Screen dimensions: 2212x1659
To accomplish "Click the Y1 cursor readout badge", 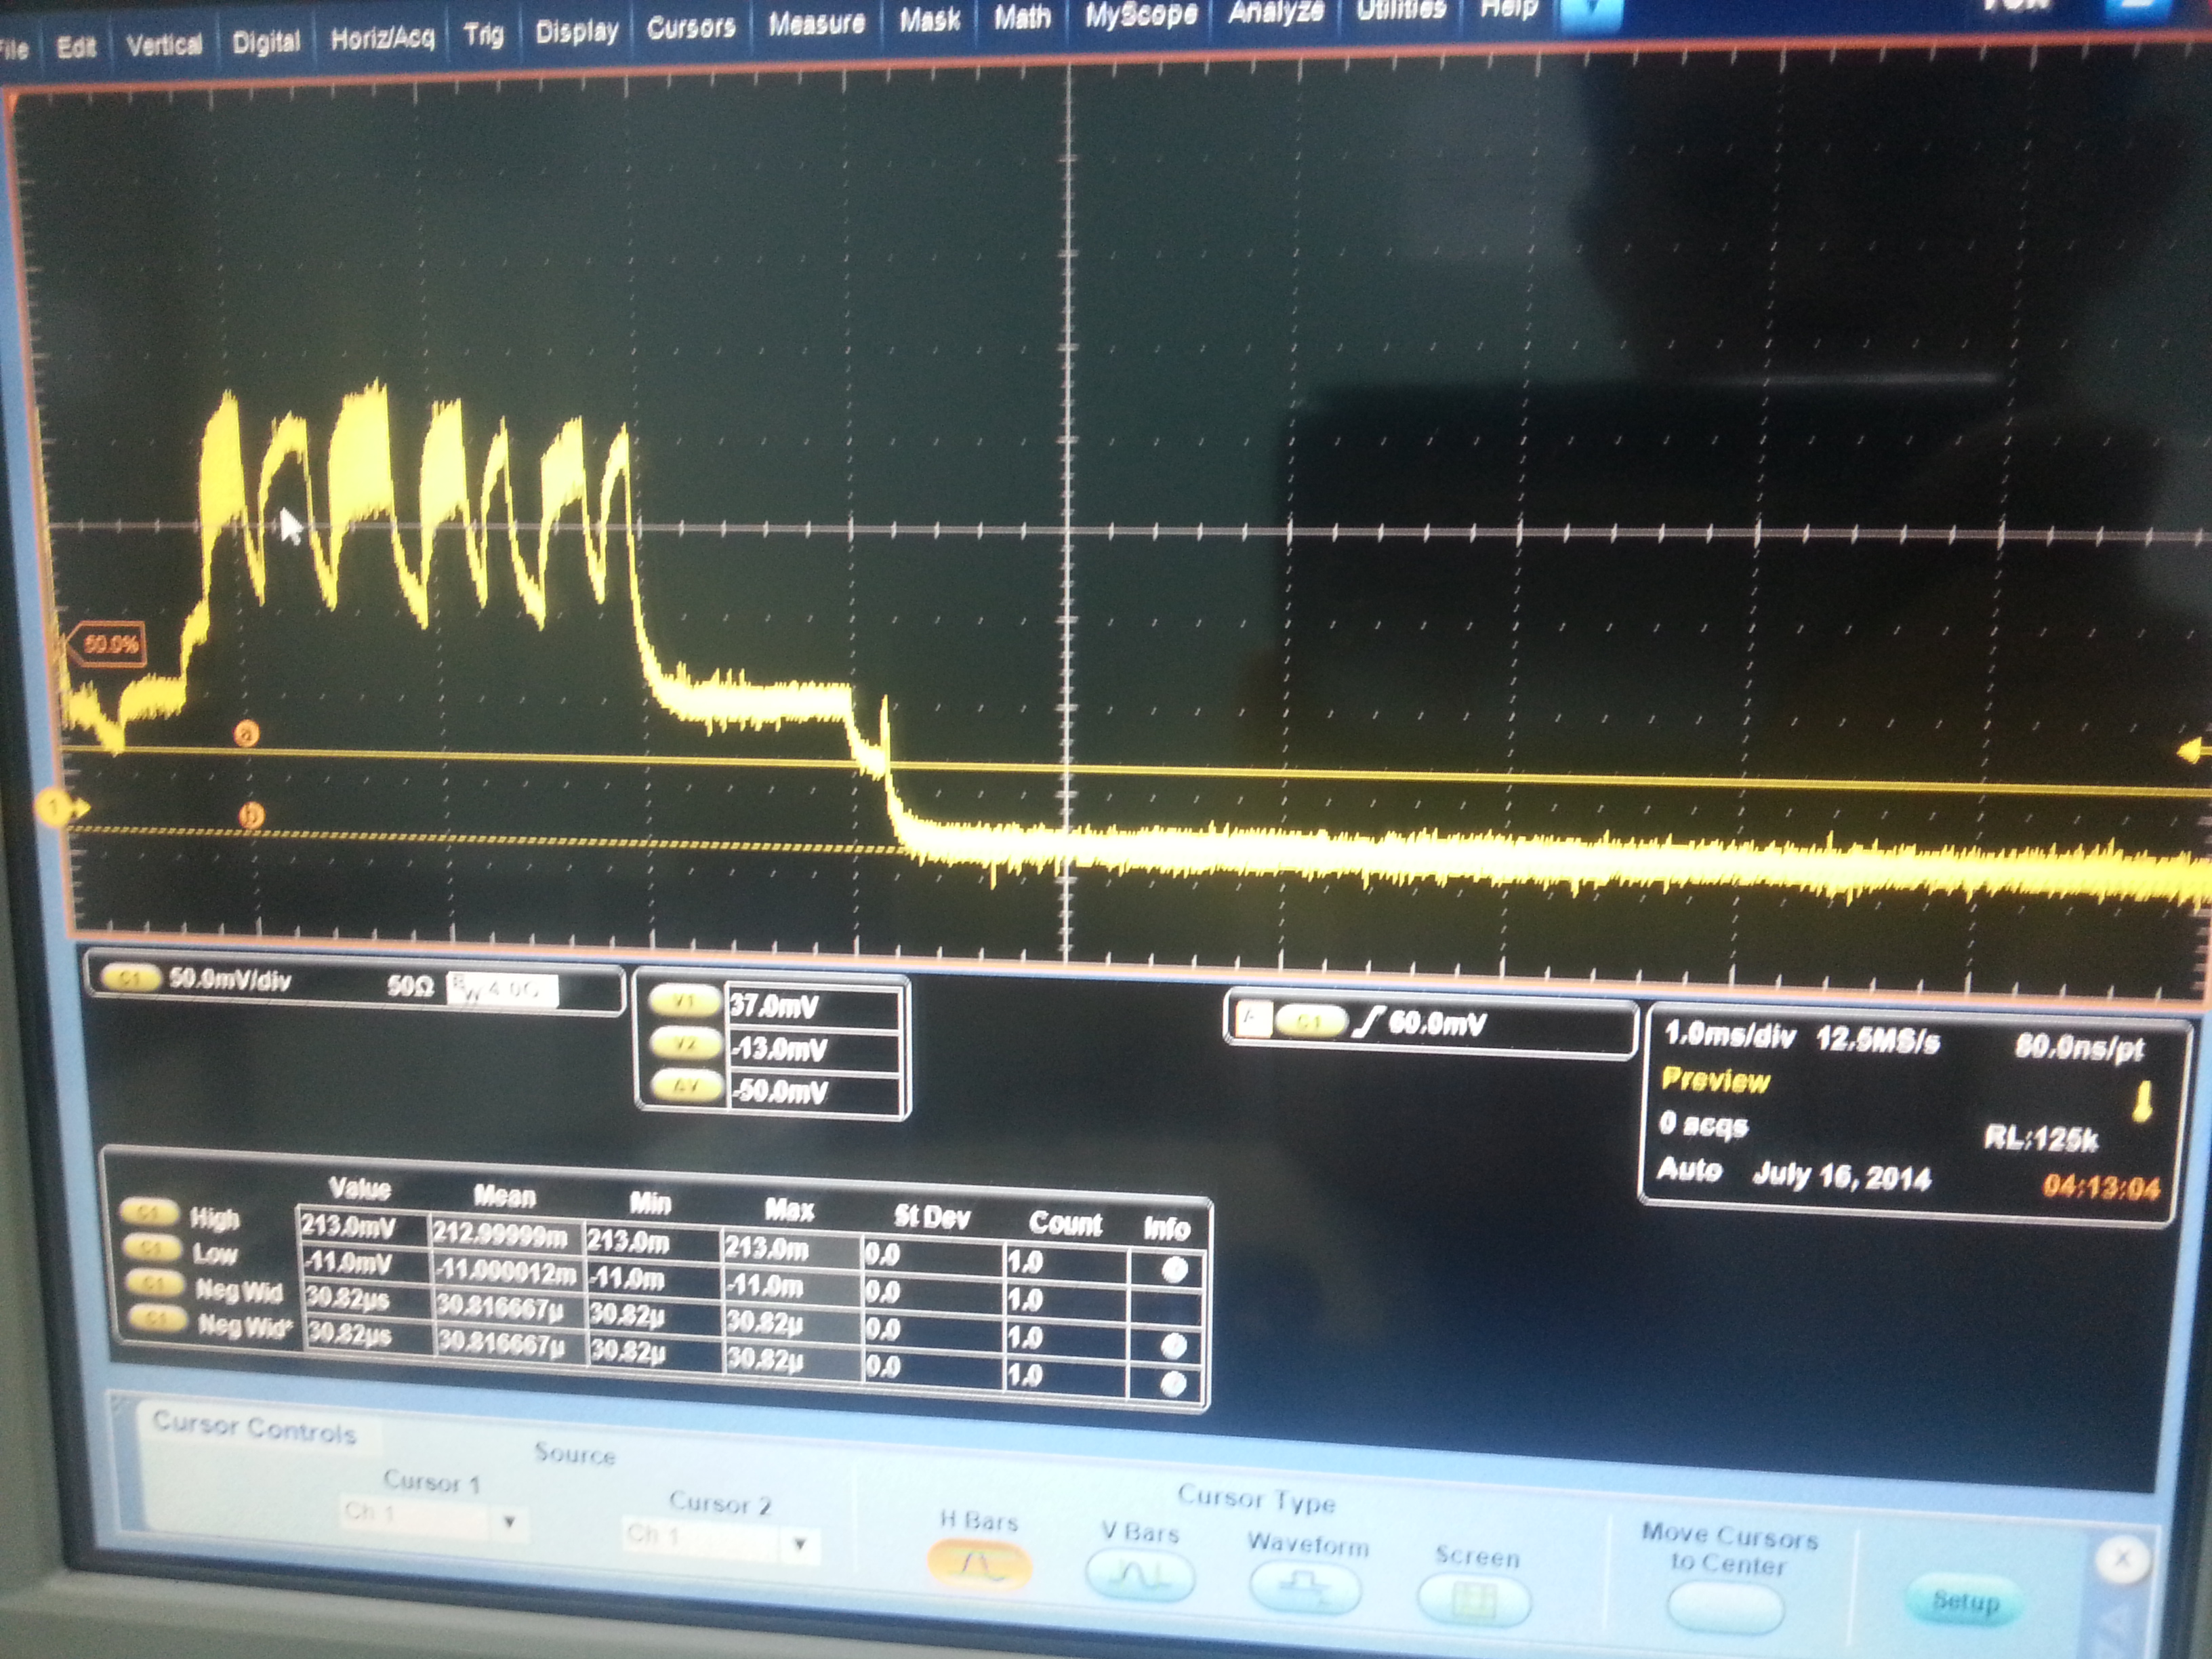I will 685,1001.
